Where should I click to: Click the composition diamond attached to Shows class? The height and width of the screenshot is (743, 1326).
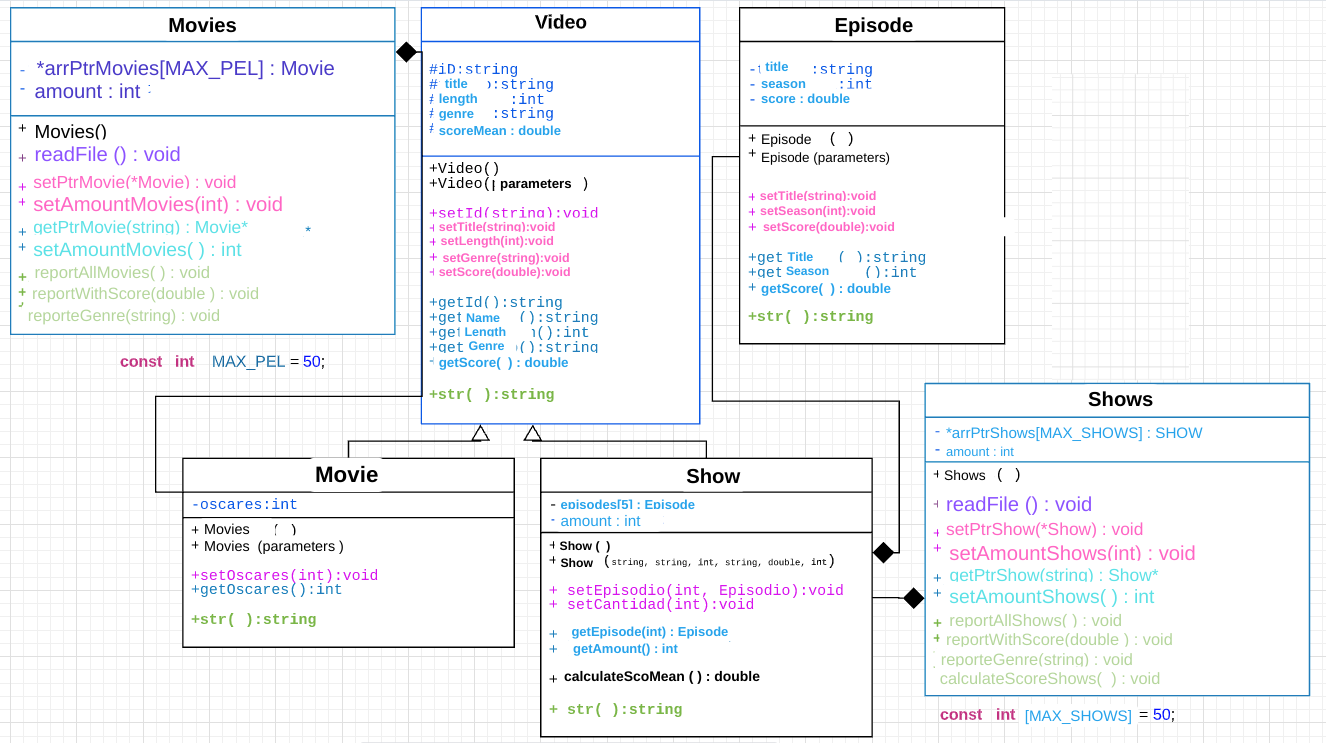click(x=914, y=598)
